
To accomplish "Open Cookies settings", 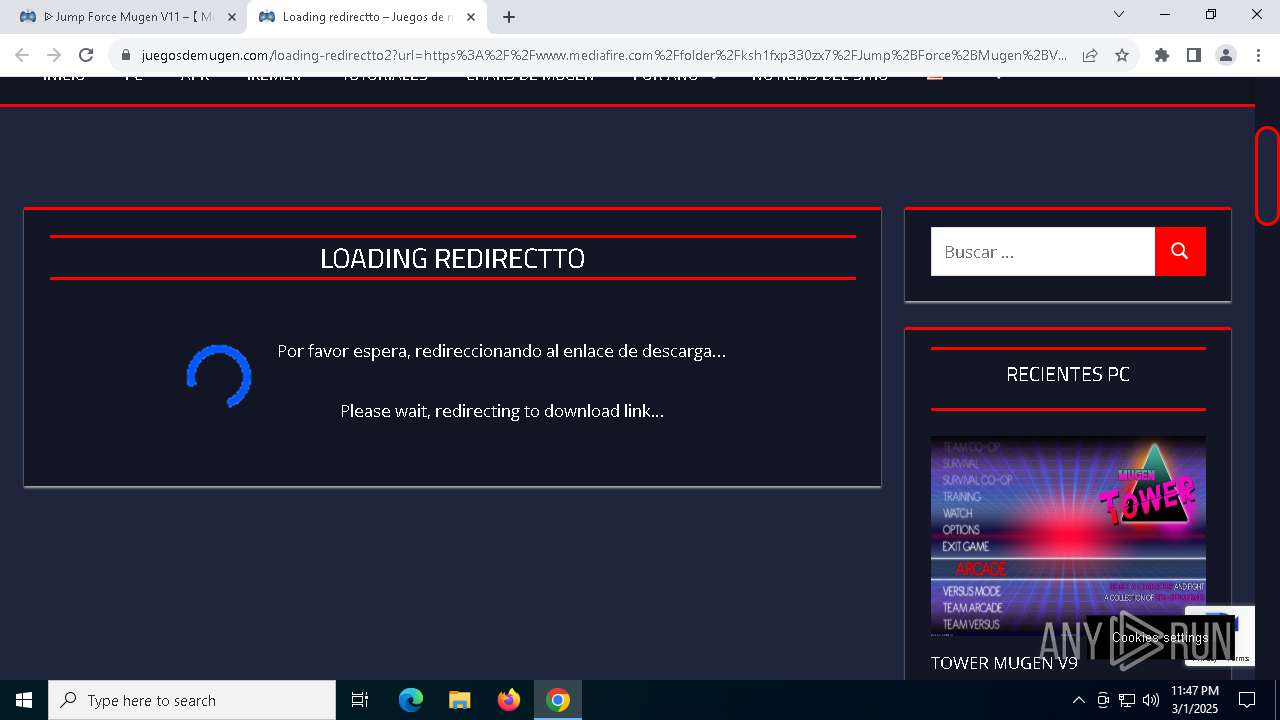I will click(x=1160, y=637).
